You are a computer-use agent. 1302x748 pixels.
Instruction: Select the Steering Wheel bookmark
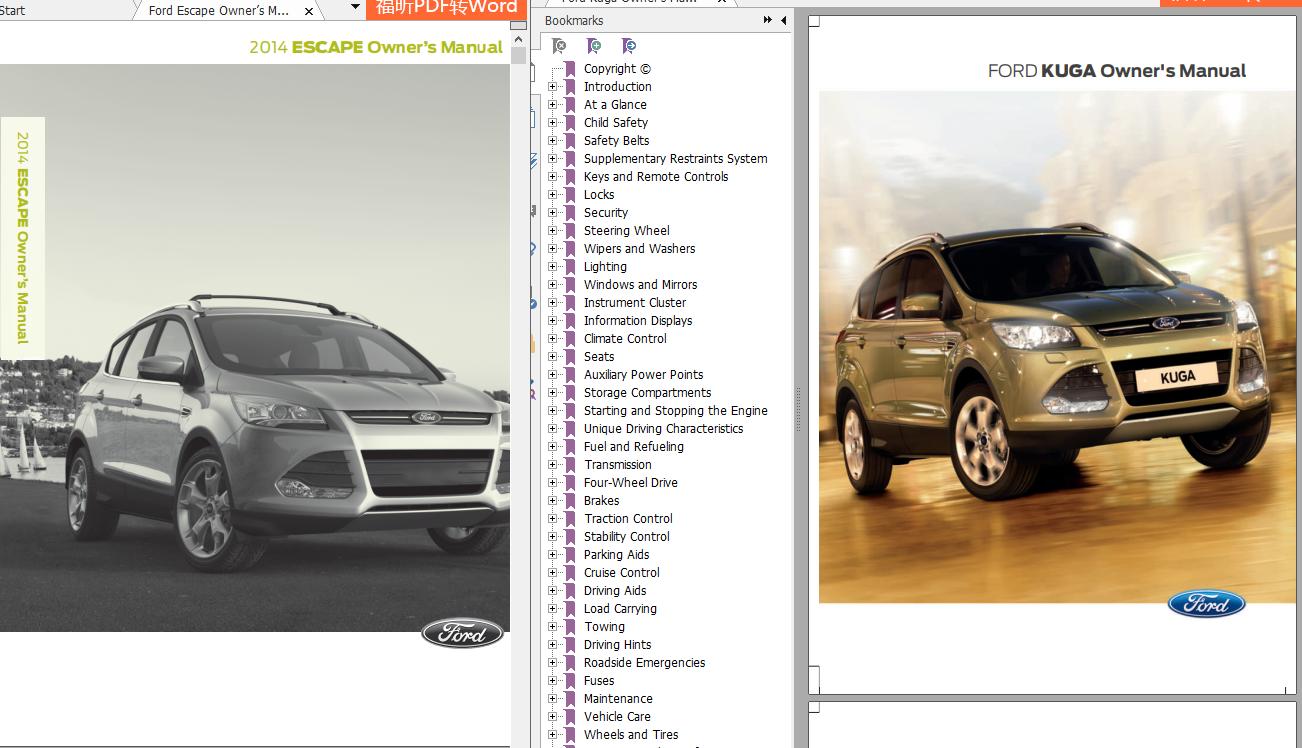[627, 231]
